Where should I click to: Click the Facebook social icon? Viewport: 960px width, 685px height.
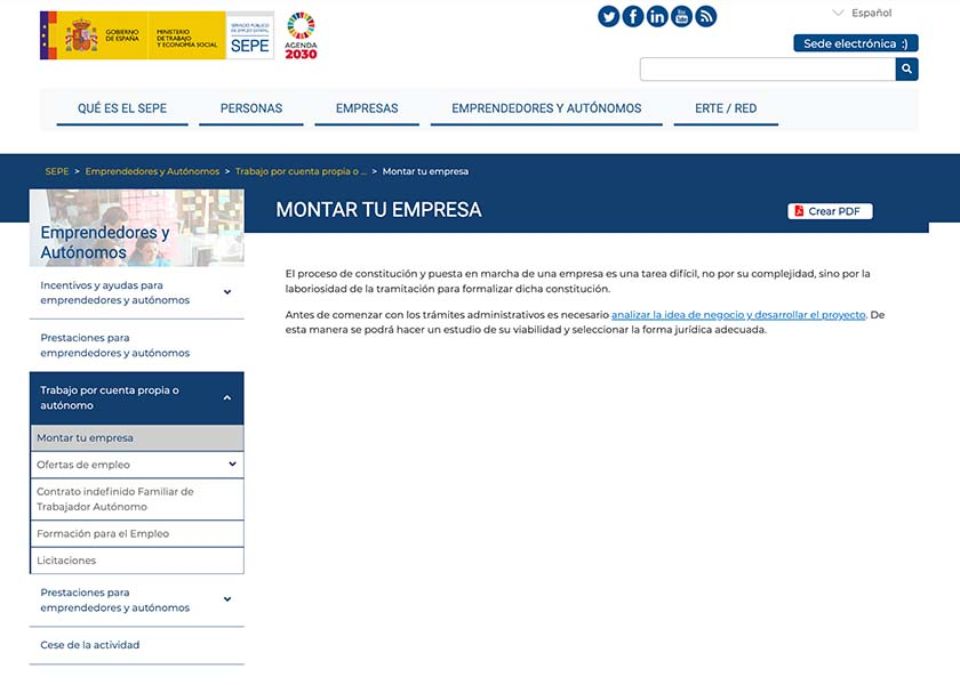click(632, 16)
